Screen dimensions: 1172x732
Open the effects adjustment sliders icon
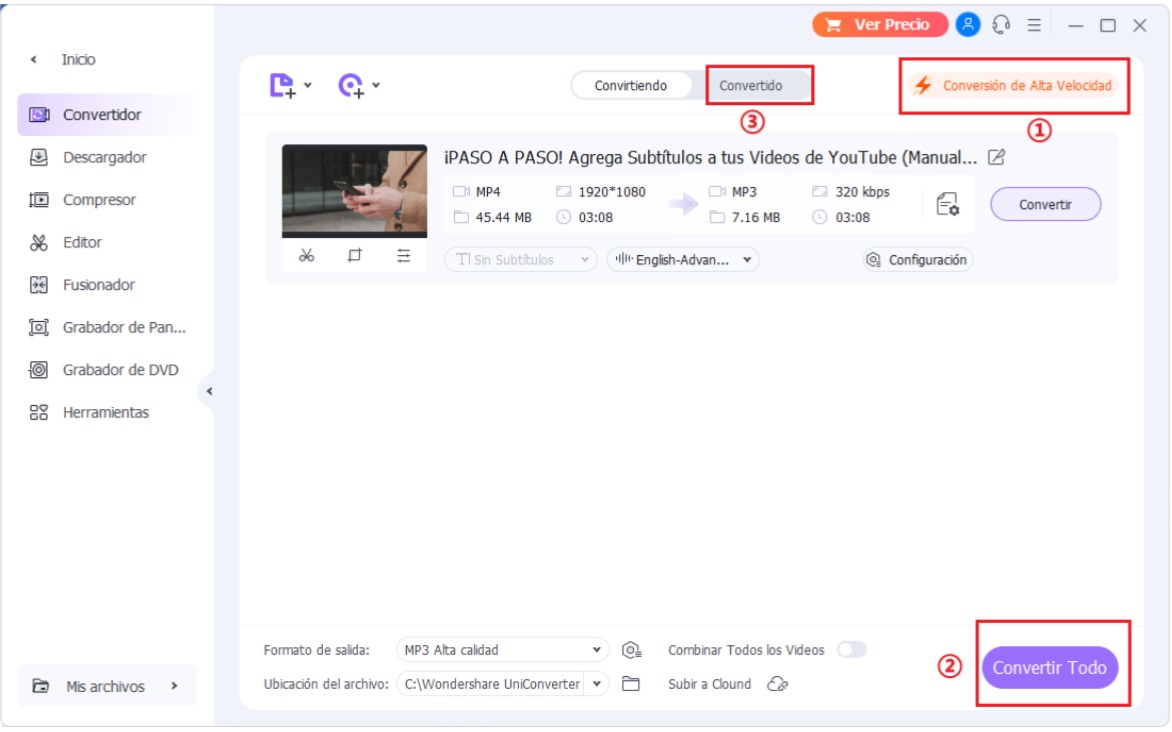click(403, 256)
